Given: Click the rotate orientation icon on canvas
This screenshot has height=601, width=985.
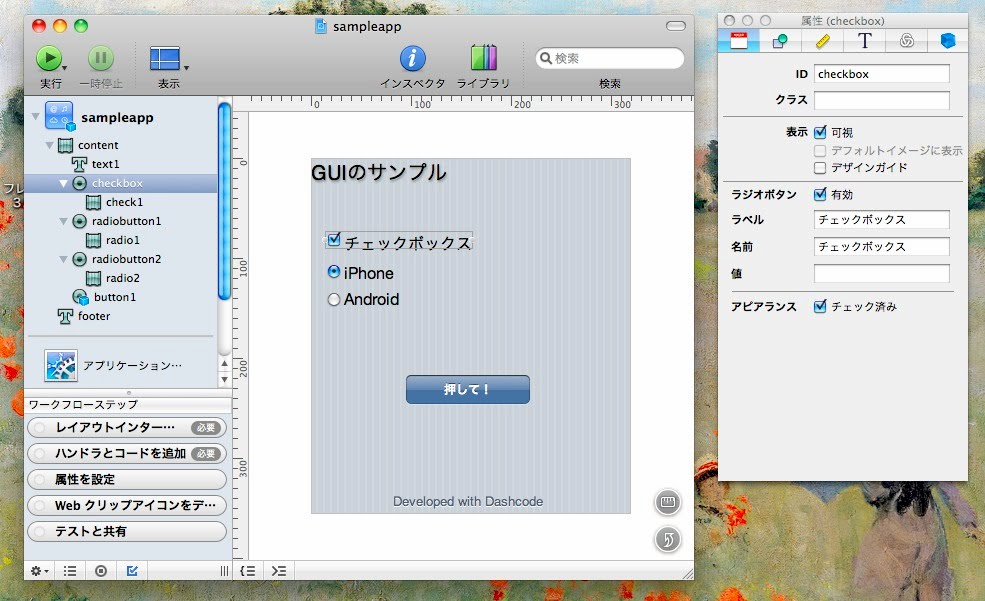Looking at the screenshot, I should (x=667, y=540).
